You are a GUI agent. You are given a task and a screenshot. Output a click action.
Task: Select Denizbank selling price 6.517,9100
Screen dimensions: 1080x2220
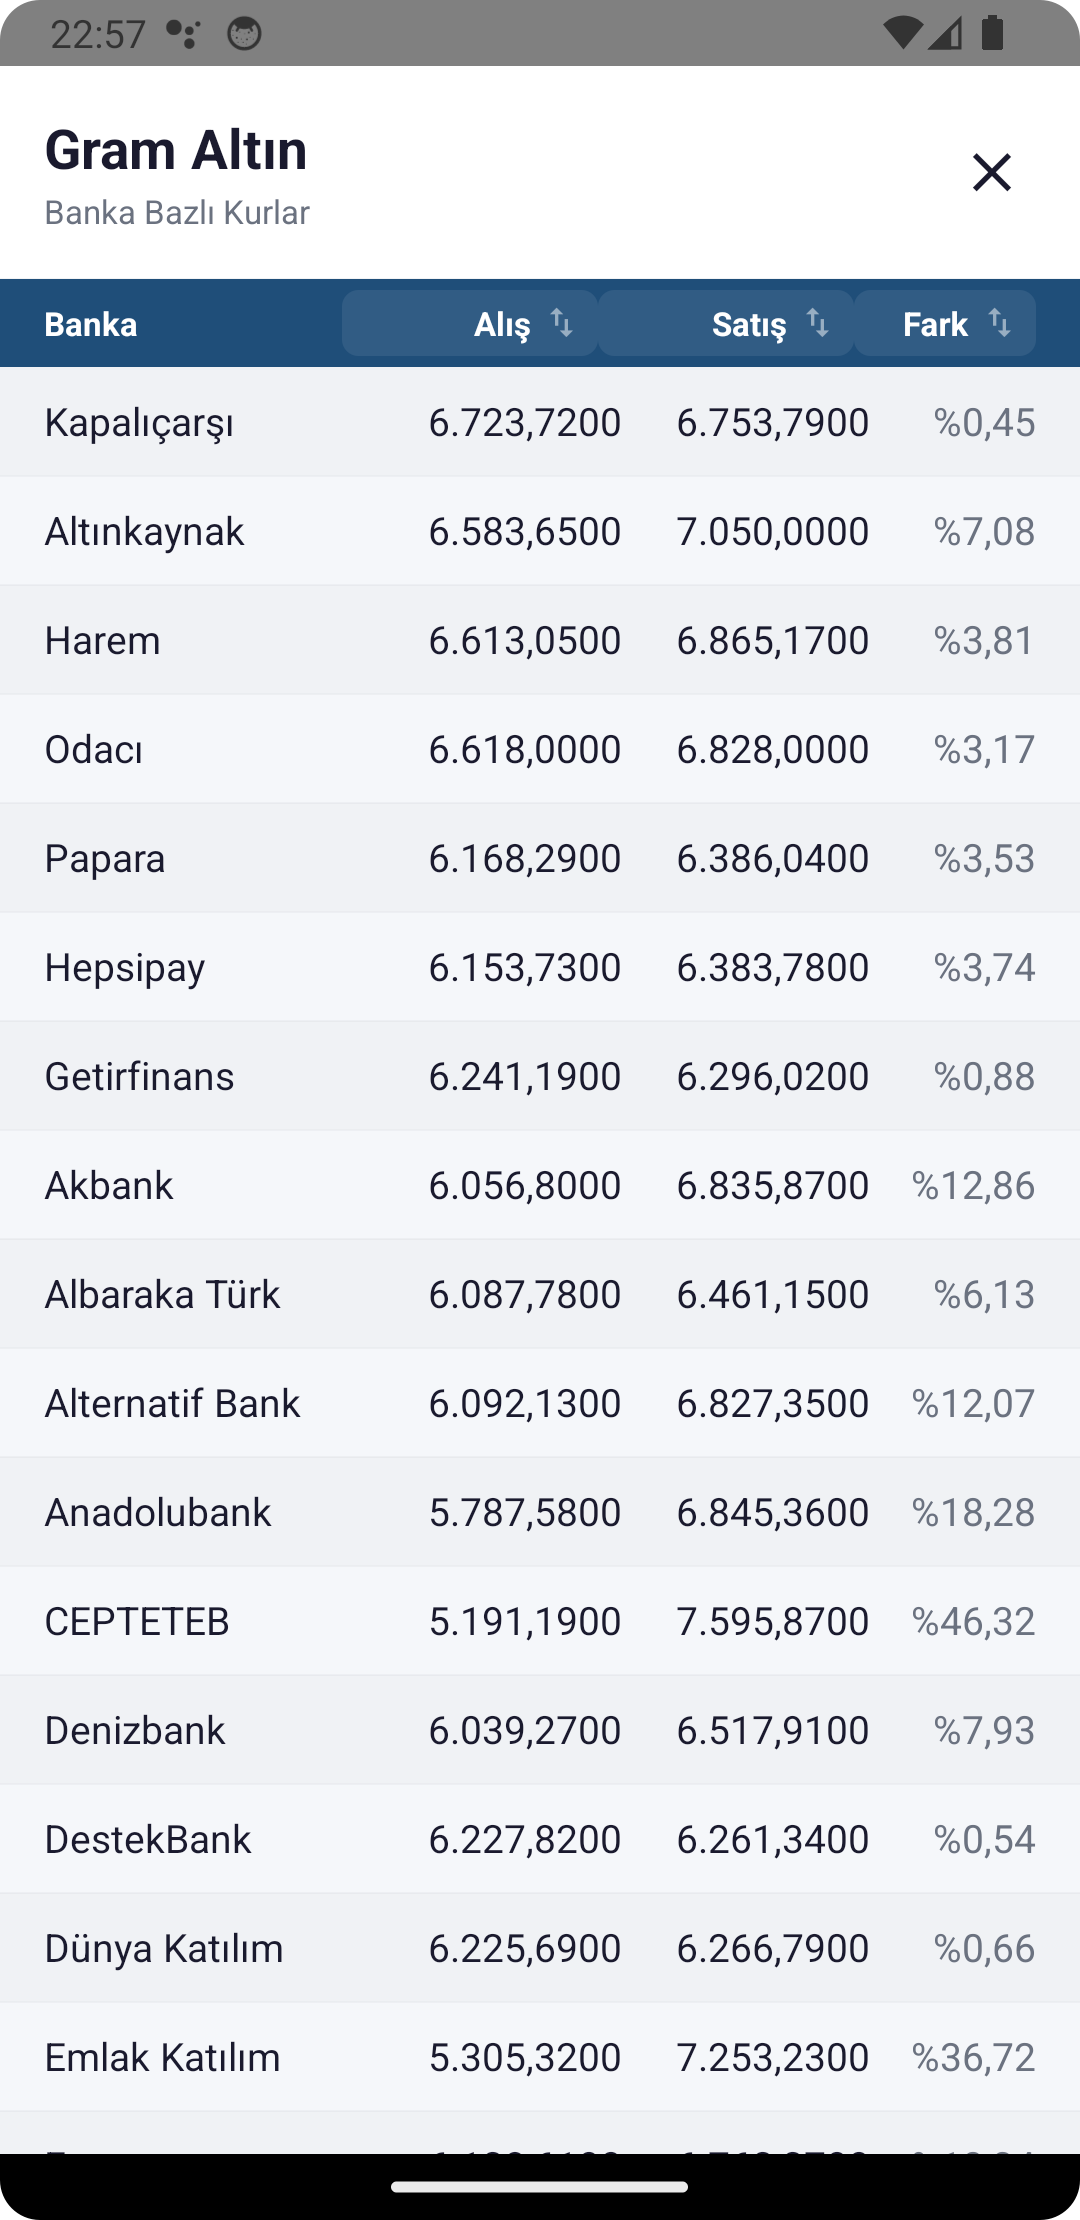772,1730
